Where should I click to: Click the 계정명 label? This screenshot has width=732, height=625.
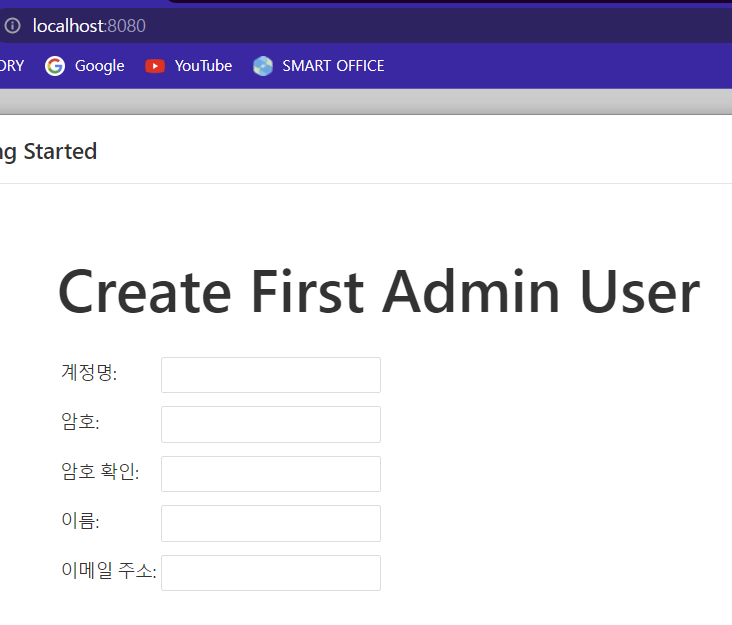(x=89, y=372)
